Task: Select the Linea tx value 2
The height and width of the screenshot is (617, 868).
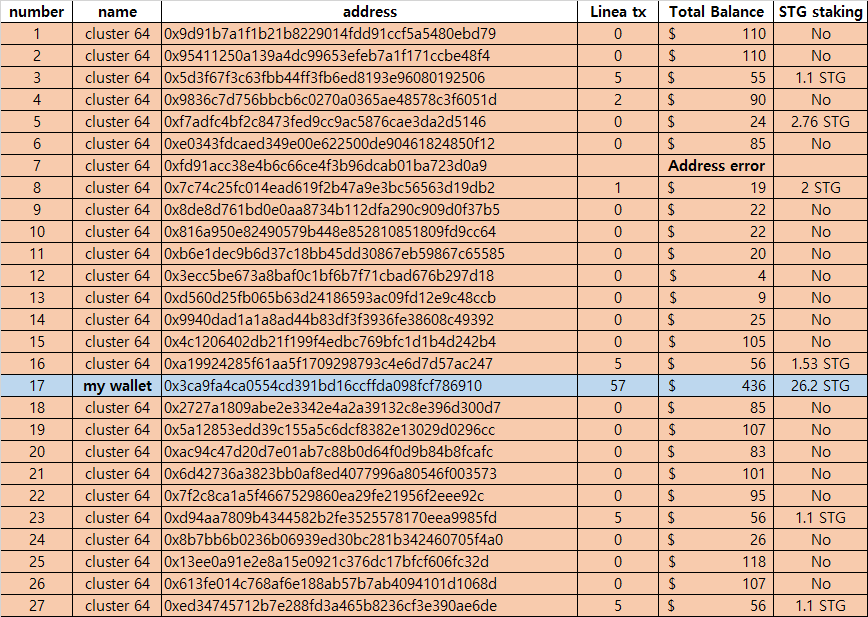Action: click(x=618, y=100)
